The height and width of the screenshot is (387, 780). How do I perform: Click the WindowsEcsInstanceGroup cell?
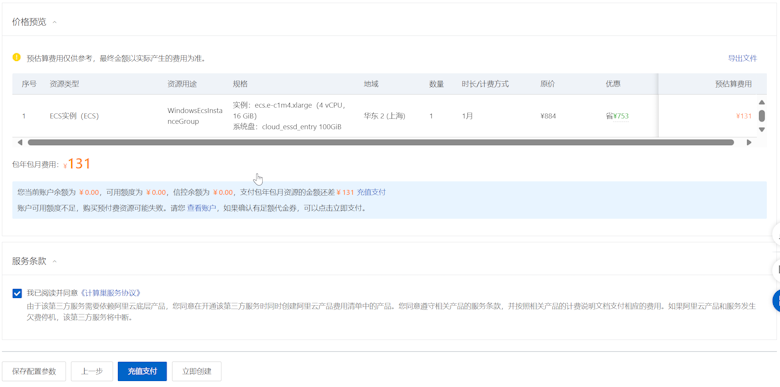(195, 116)
